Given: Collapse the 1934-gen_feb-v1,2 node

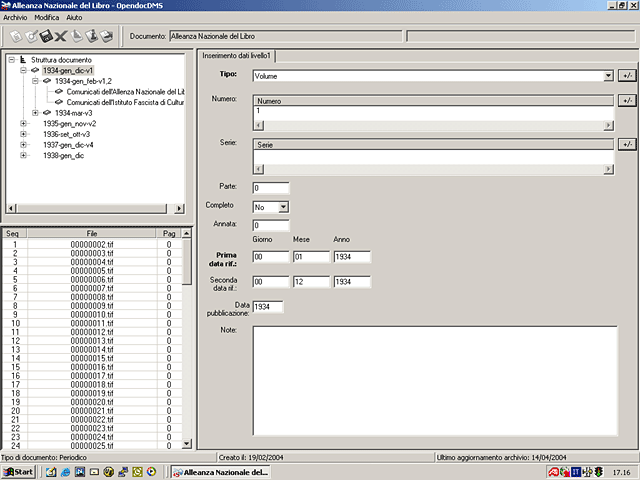Looking at the screenshot, I should tap(35, 81).
